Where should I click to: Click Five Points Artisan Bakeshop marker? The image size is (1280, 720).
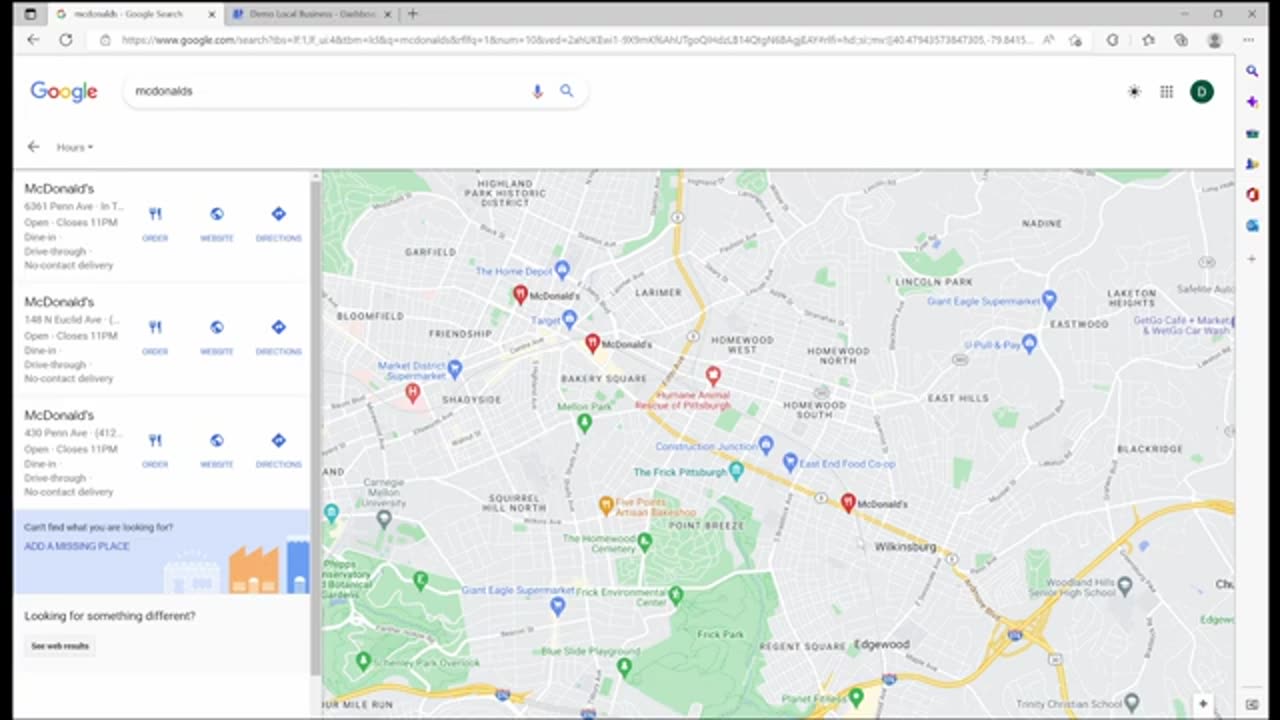(x=606, y=505)
